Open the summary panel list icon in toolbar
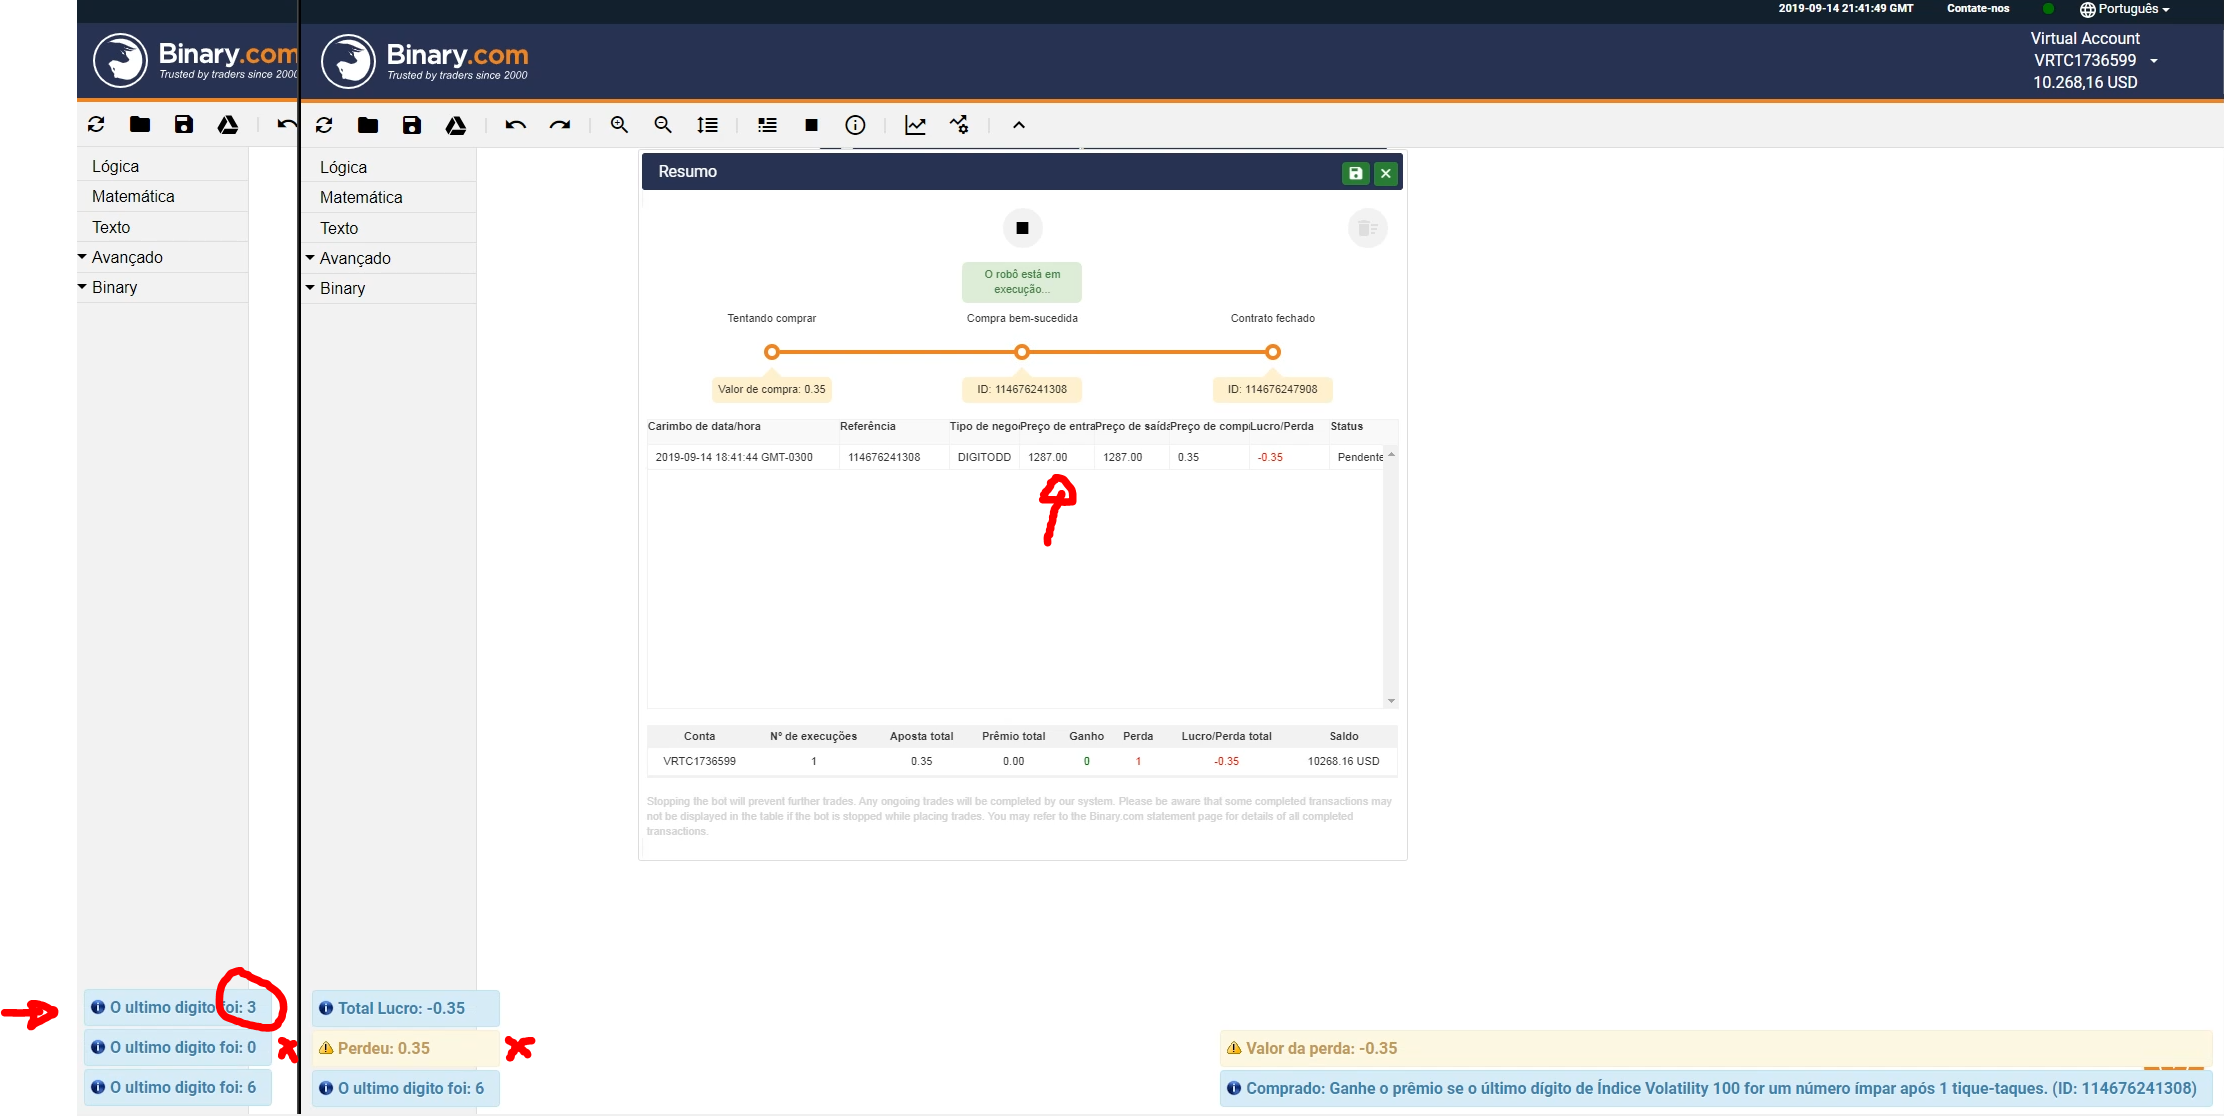 click(x=767, y=125)
